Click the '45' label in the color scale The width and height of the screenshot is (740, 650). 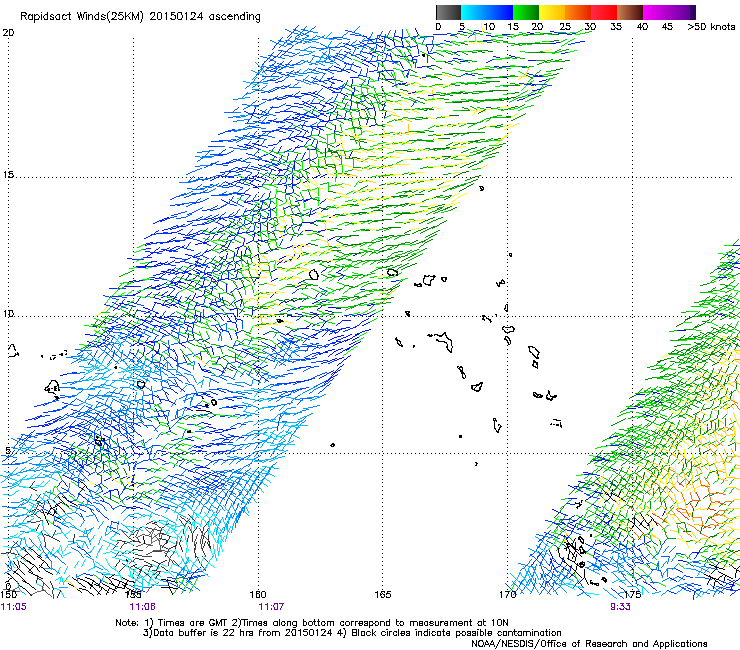[667, 27]
